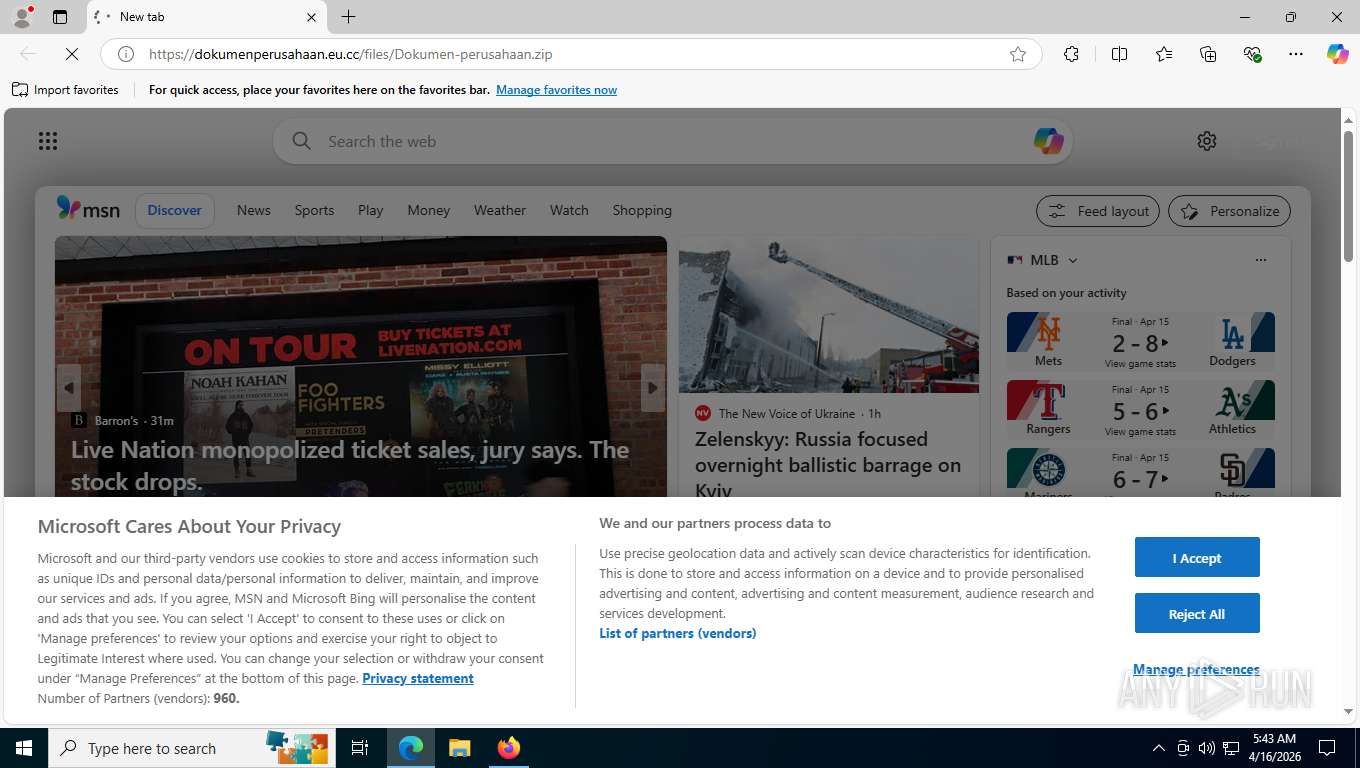
Task: Click the taskbar search box
Action: pos(190,748)
